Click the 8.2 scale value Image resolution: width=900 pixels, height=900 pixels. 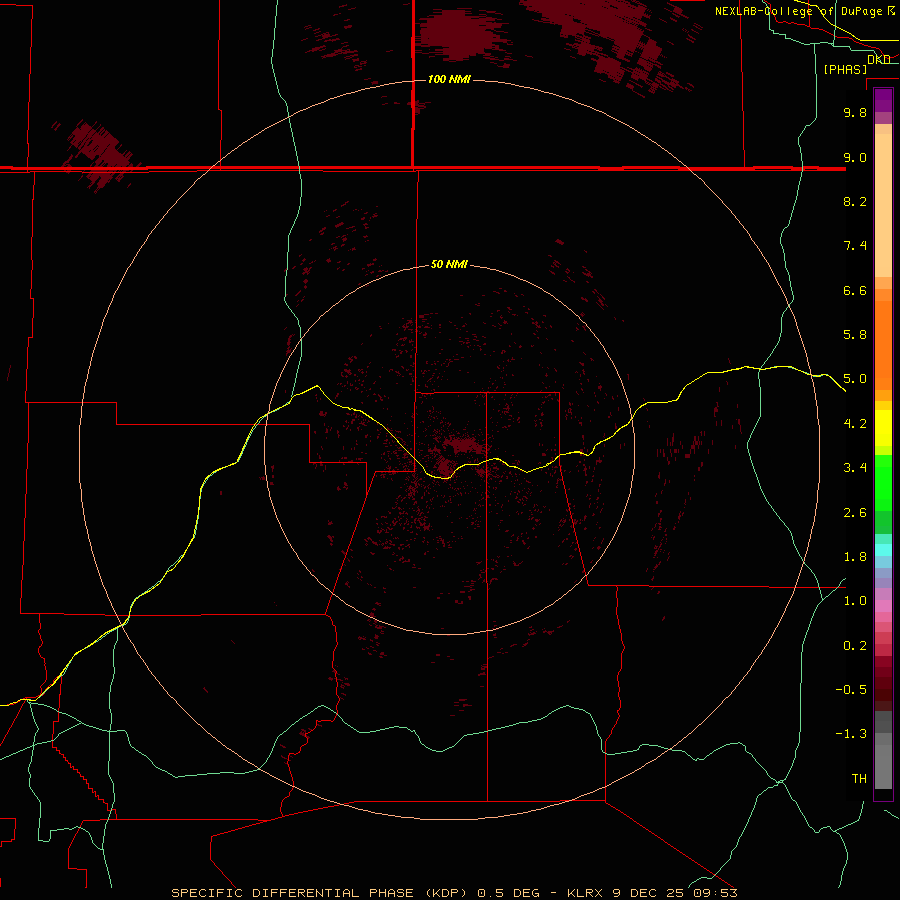(855, 201)
